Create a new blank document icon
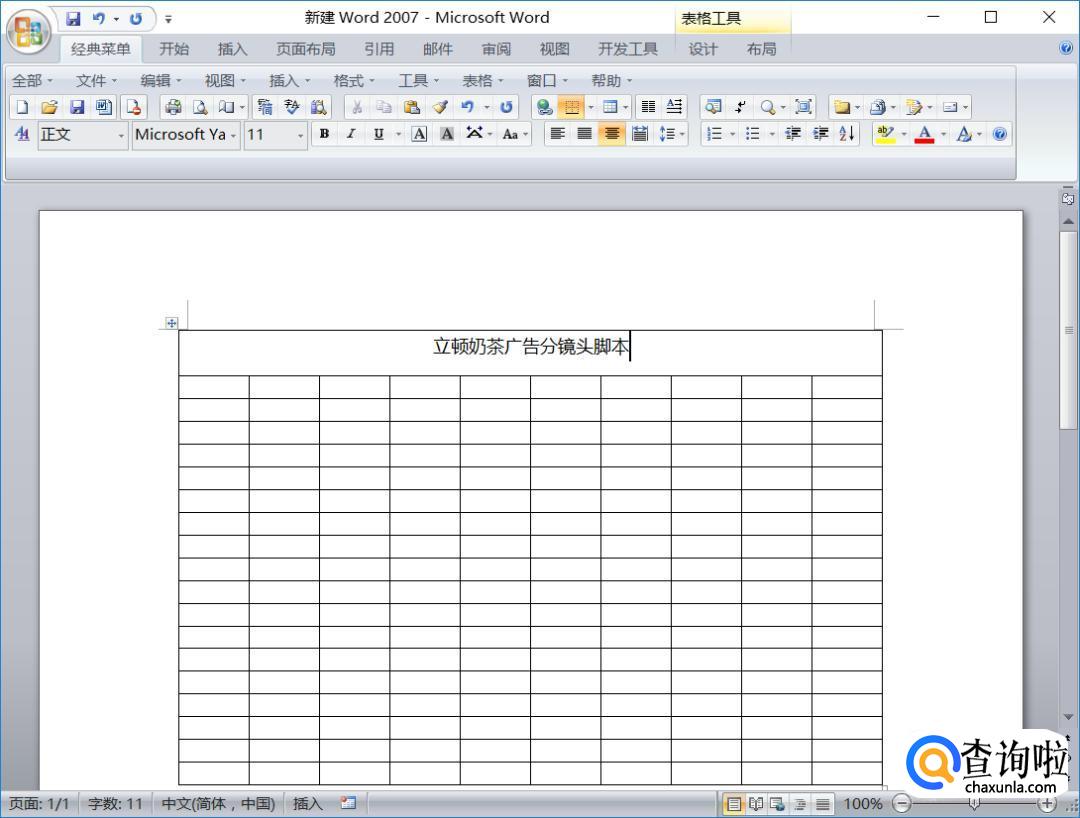The image size is (1080, 818). tap(22, 107)
